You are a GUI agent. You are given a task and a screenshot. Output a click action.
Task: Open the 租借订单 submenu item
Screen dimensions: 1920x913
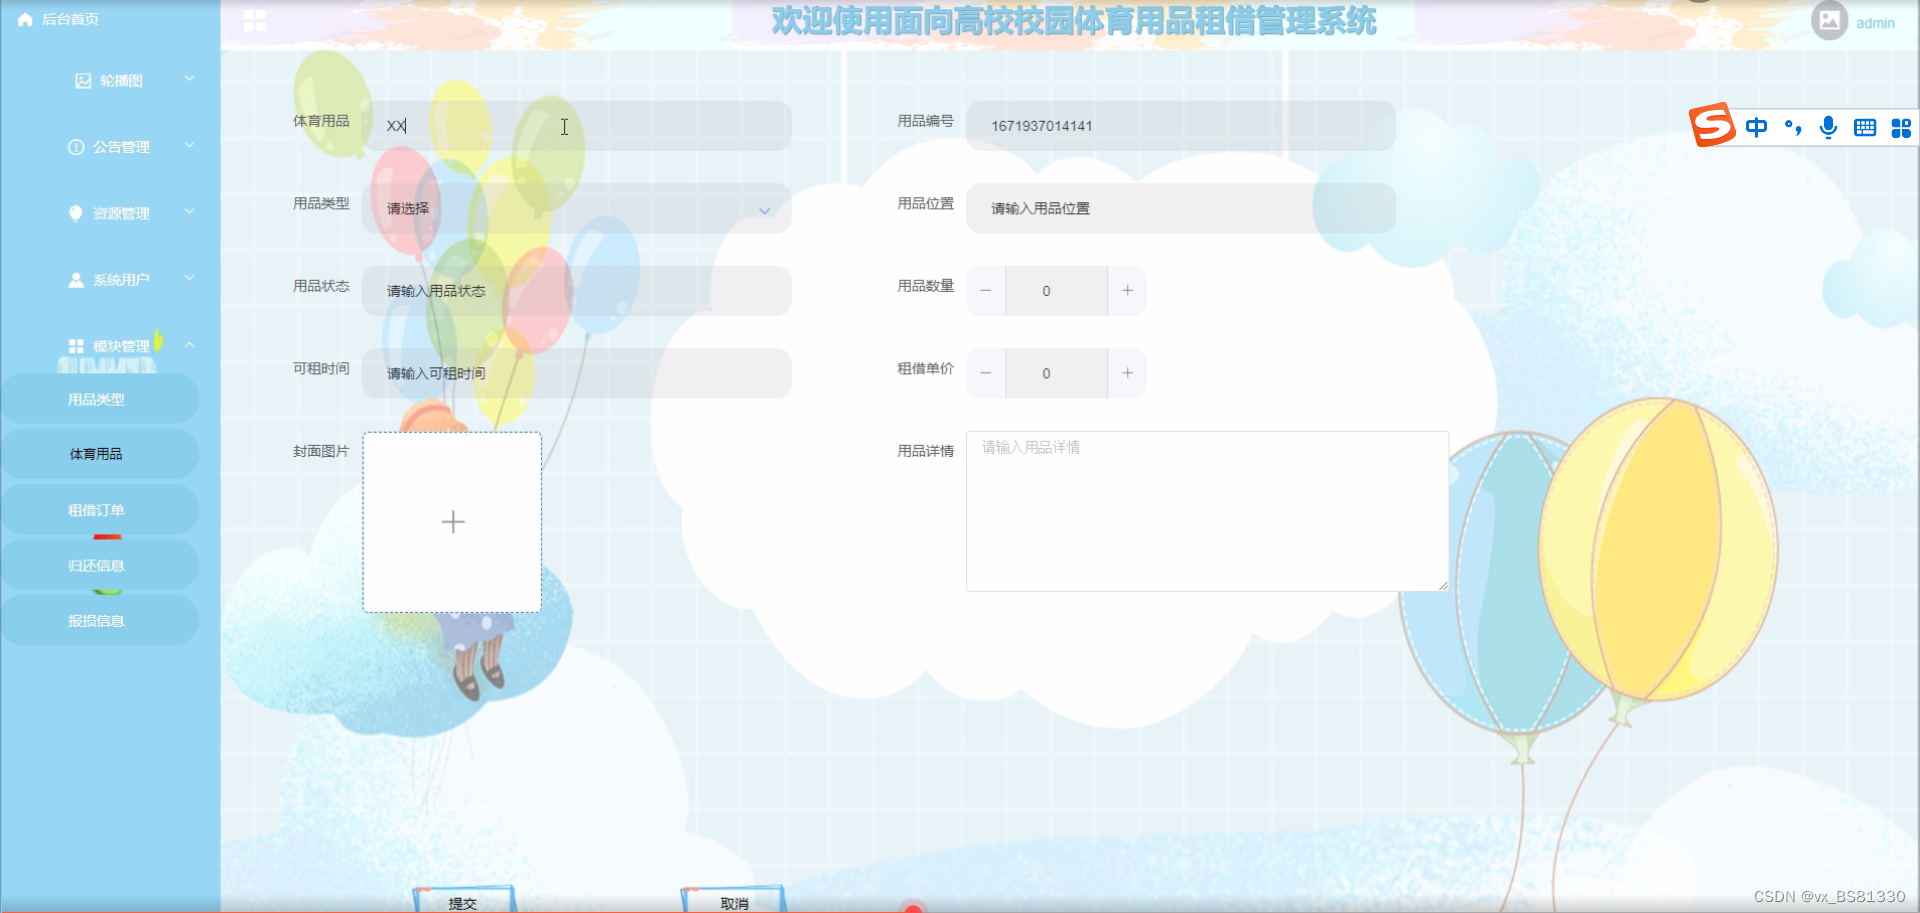[100, 510]
